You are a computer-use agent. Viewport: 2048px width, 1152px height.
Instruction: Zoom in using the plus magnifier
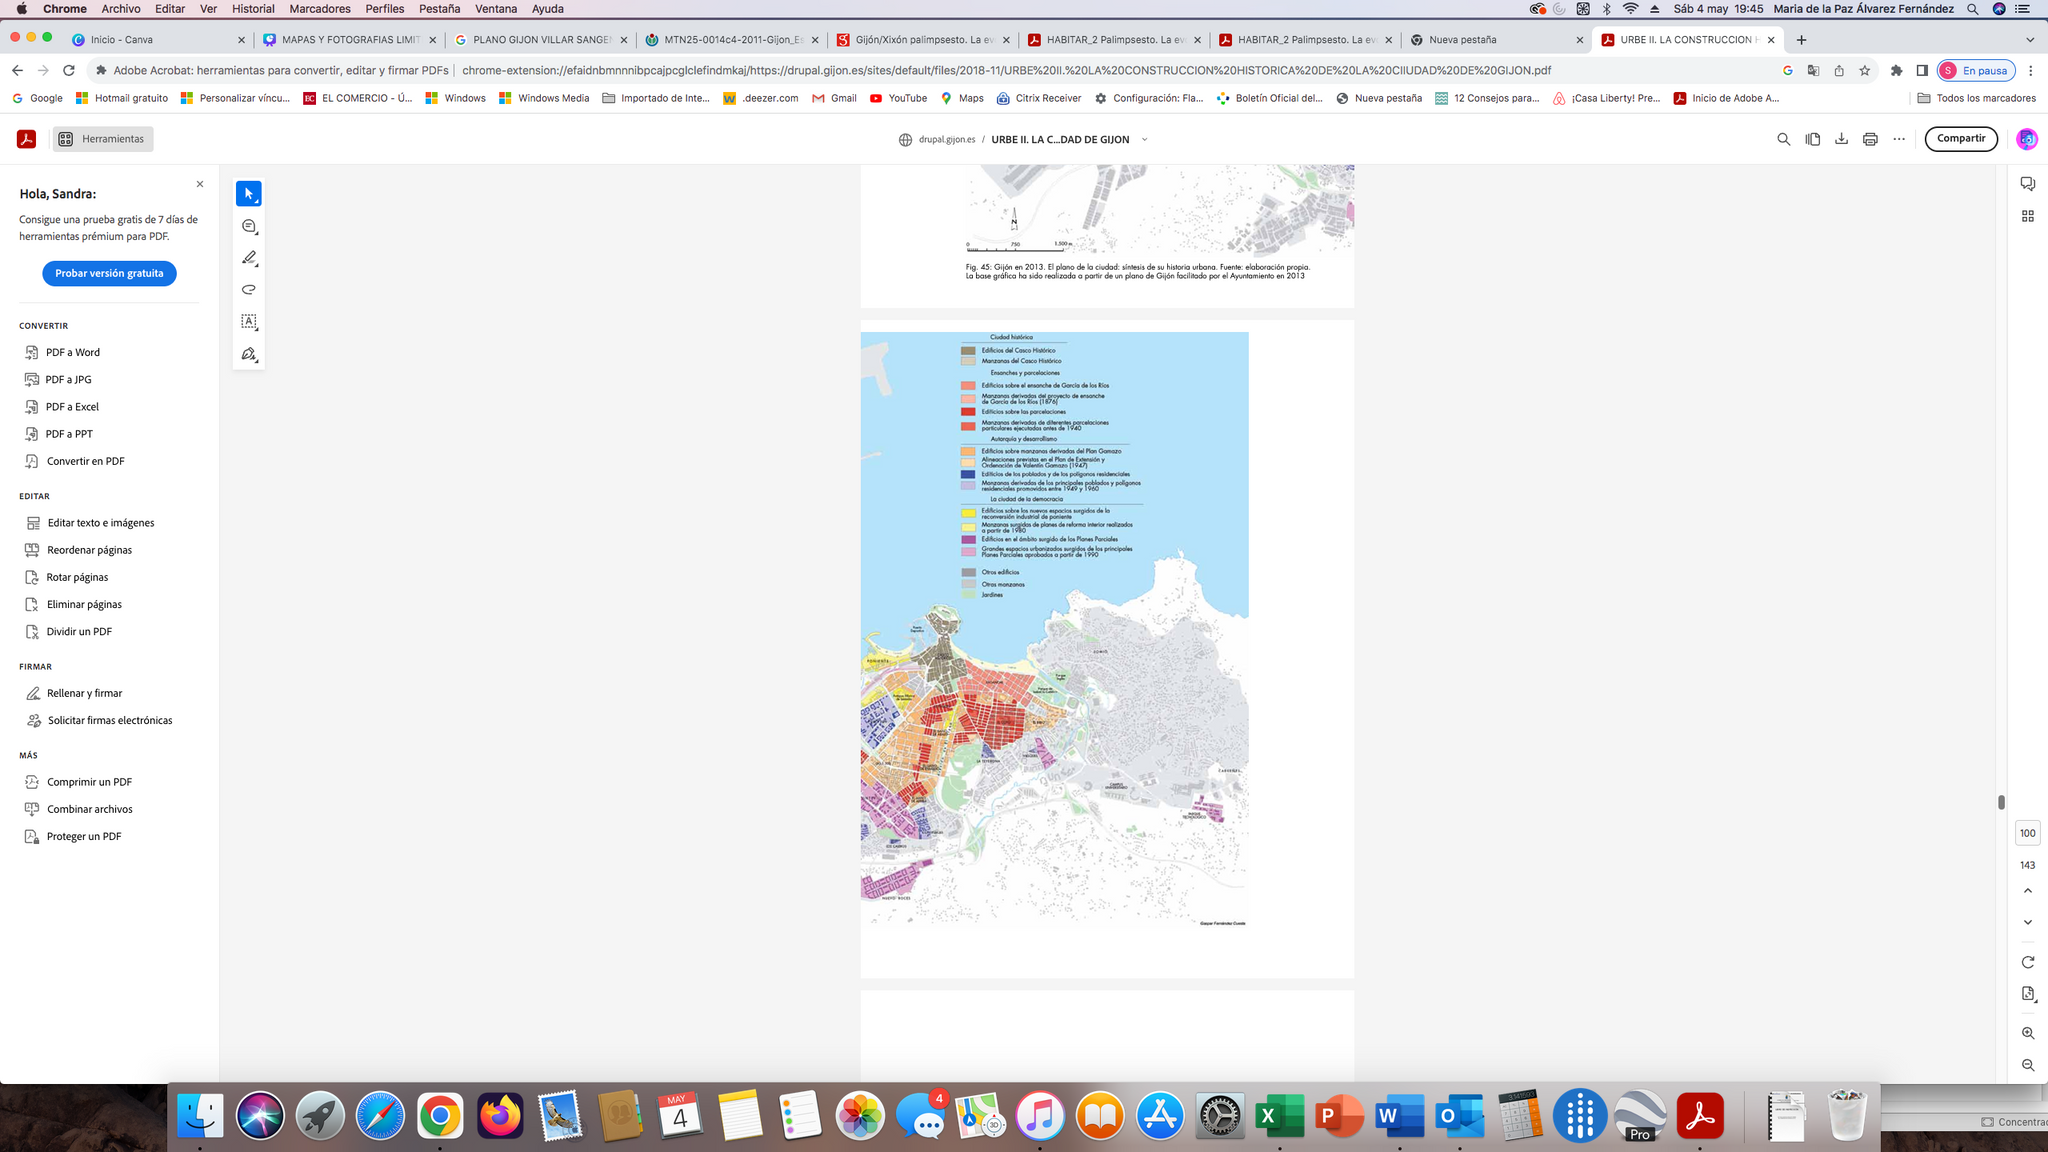pyautogui.click(x=2027, y=1033)
